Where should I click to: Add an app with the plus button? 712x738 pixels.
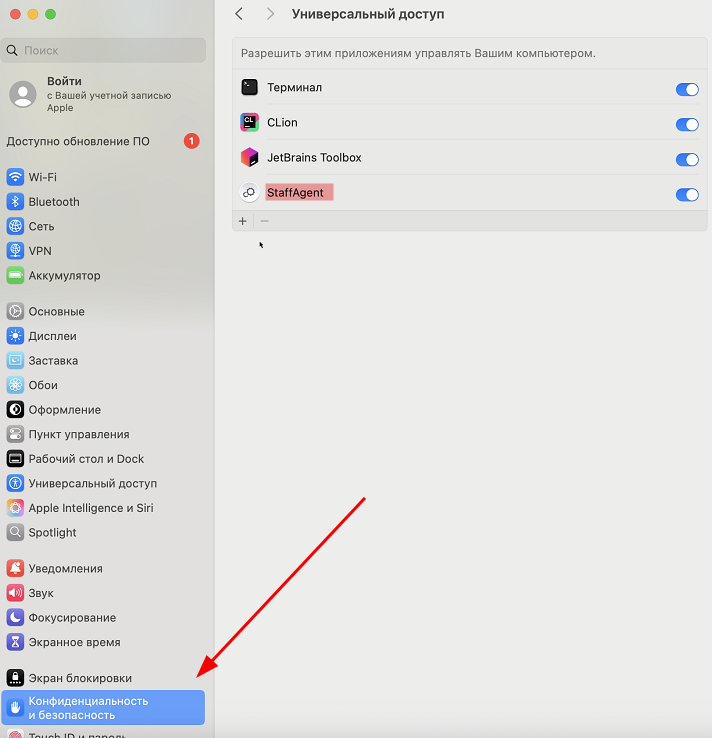(x=242, y=221)
